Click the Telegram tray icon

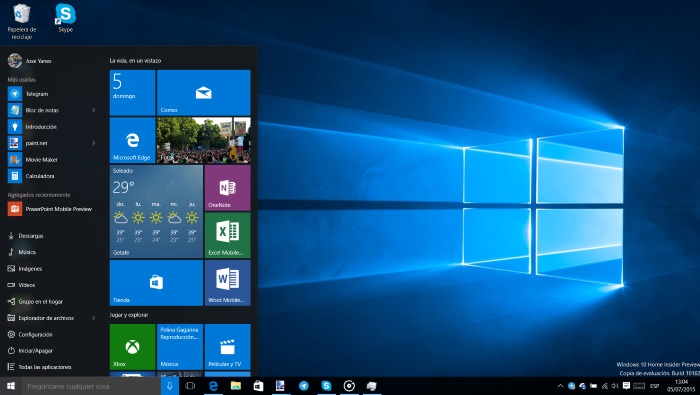(x=571, y=386)
